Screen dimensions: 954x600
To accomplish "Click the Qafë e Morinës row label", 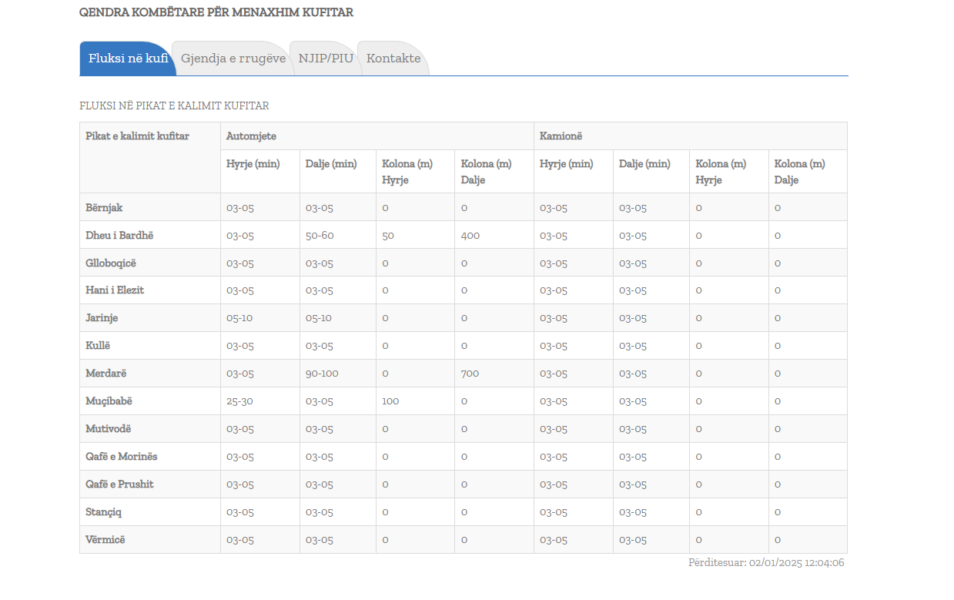I will coord(121,457).
